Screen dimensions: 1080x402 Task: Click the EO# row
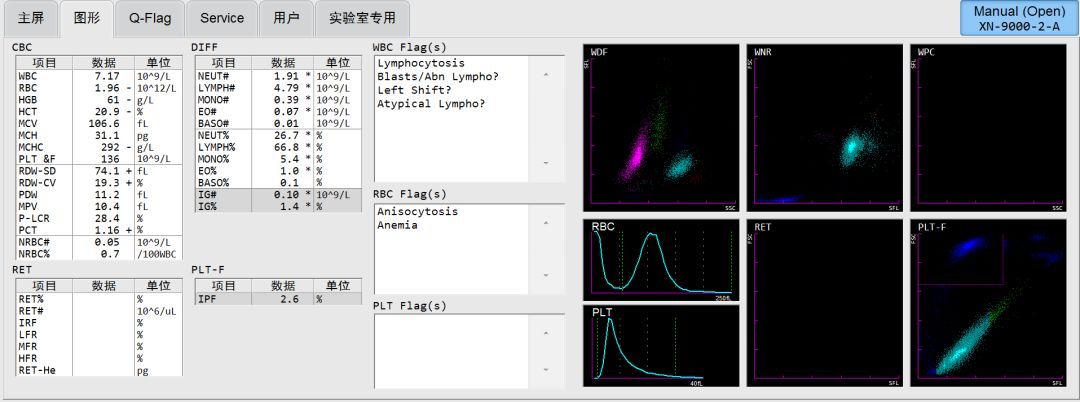(x=278, y=112)
